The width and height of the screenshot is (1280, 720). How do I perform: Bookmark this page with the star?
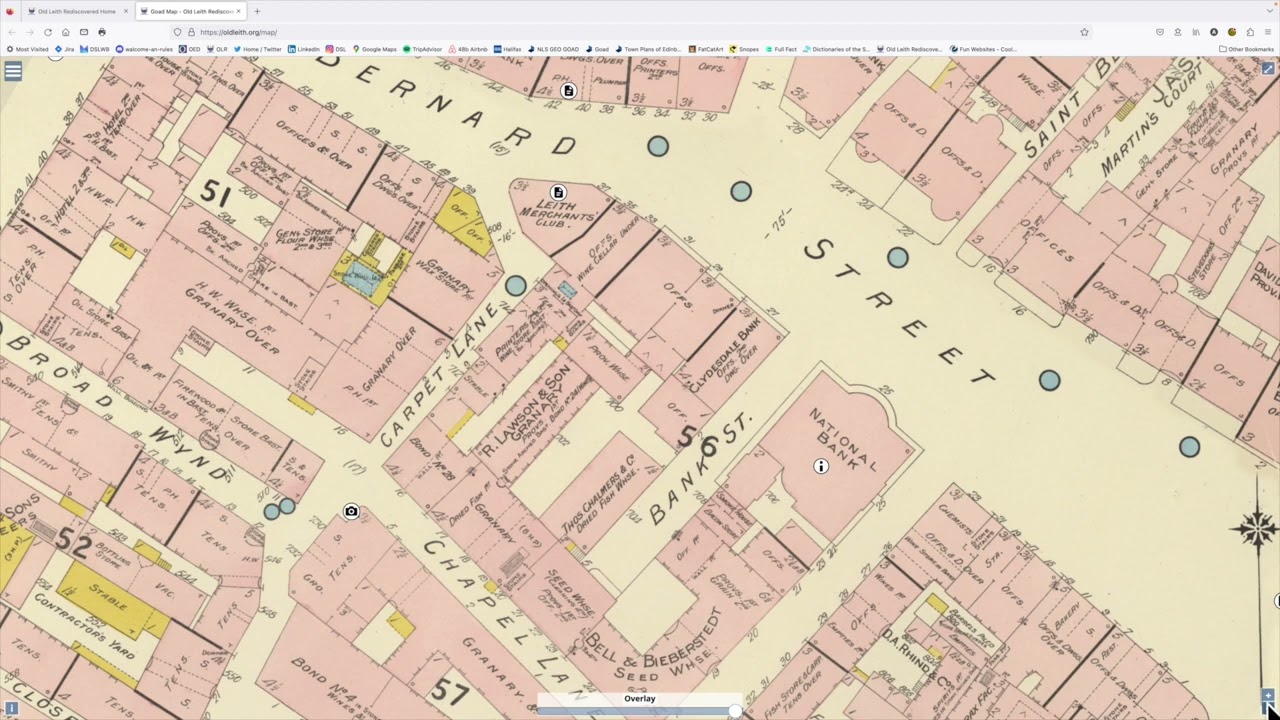pyautogui.click(x=1084, y=32)
